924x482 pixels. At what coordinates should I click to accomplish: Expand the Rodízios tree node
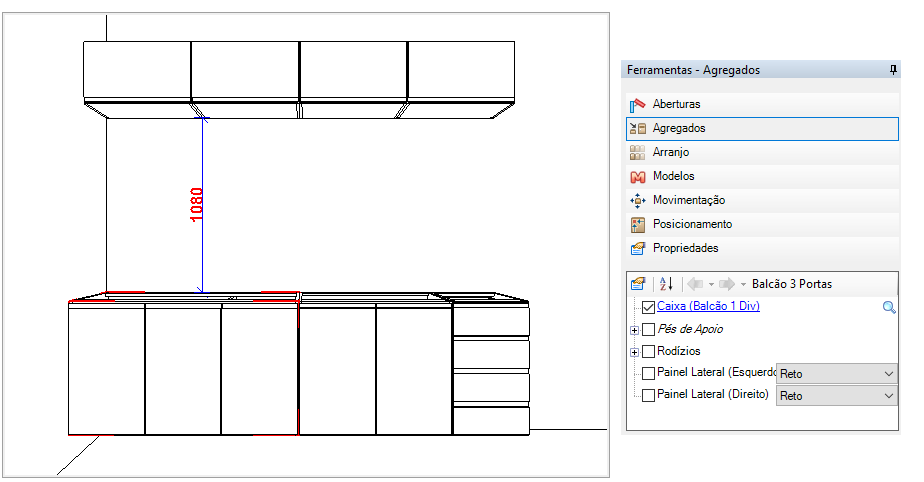tap(634, 353)
